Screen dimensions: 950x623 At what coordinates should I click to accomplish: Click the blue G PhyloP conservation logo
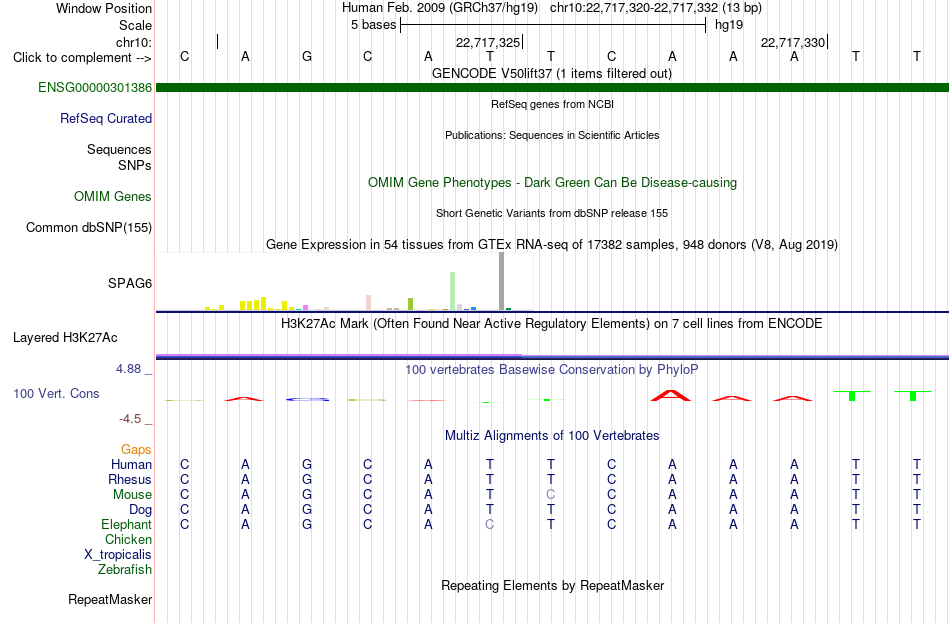(307, 399)
